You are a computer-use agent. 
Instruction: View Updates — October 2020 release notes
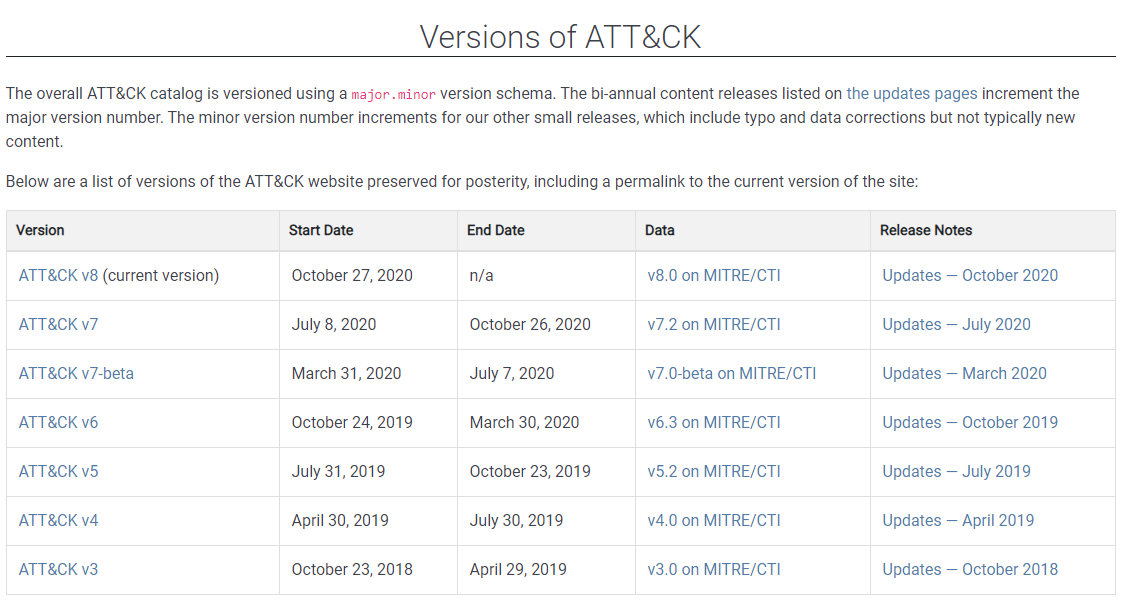[x=969, y=275]
